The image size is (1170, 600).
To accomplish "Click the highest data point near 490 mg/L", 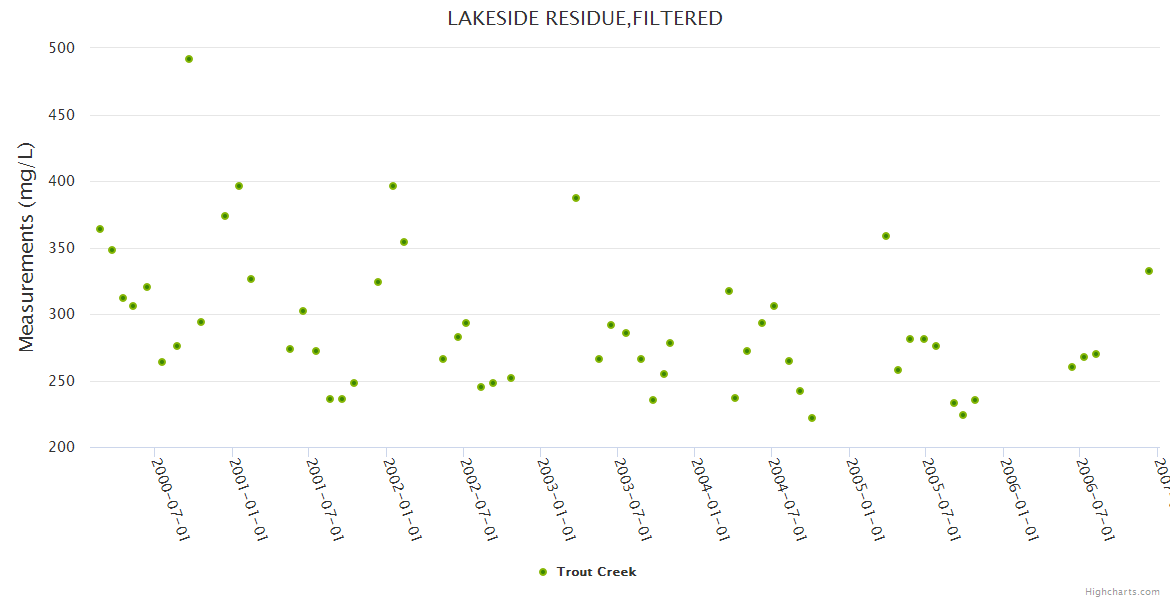I will (189, 59).
